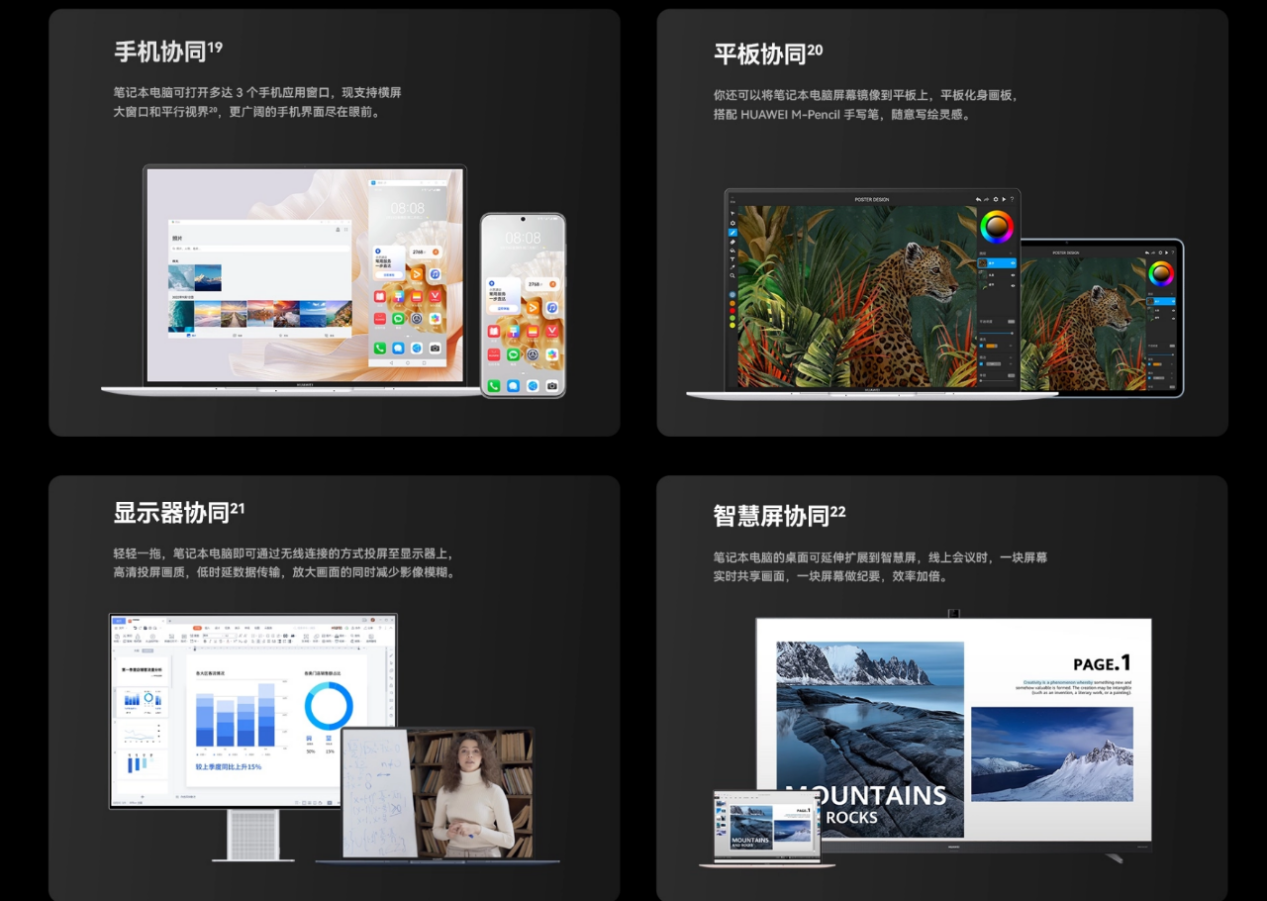Open the brush settings dropdown arrow in right panel
The image size is (1267, 901).
[1010, 345]
